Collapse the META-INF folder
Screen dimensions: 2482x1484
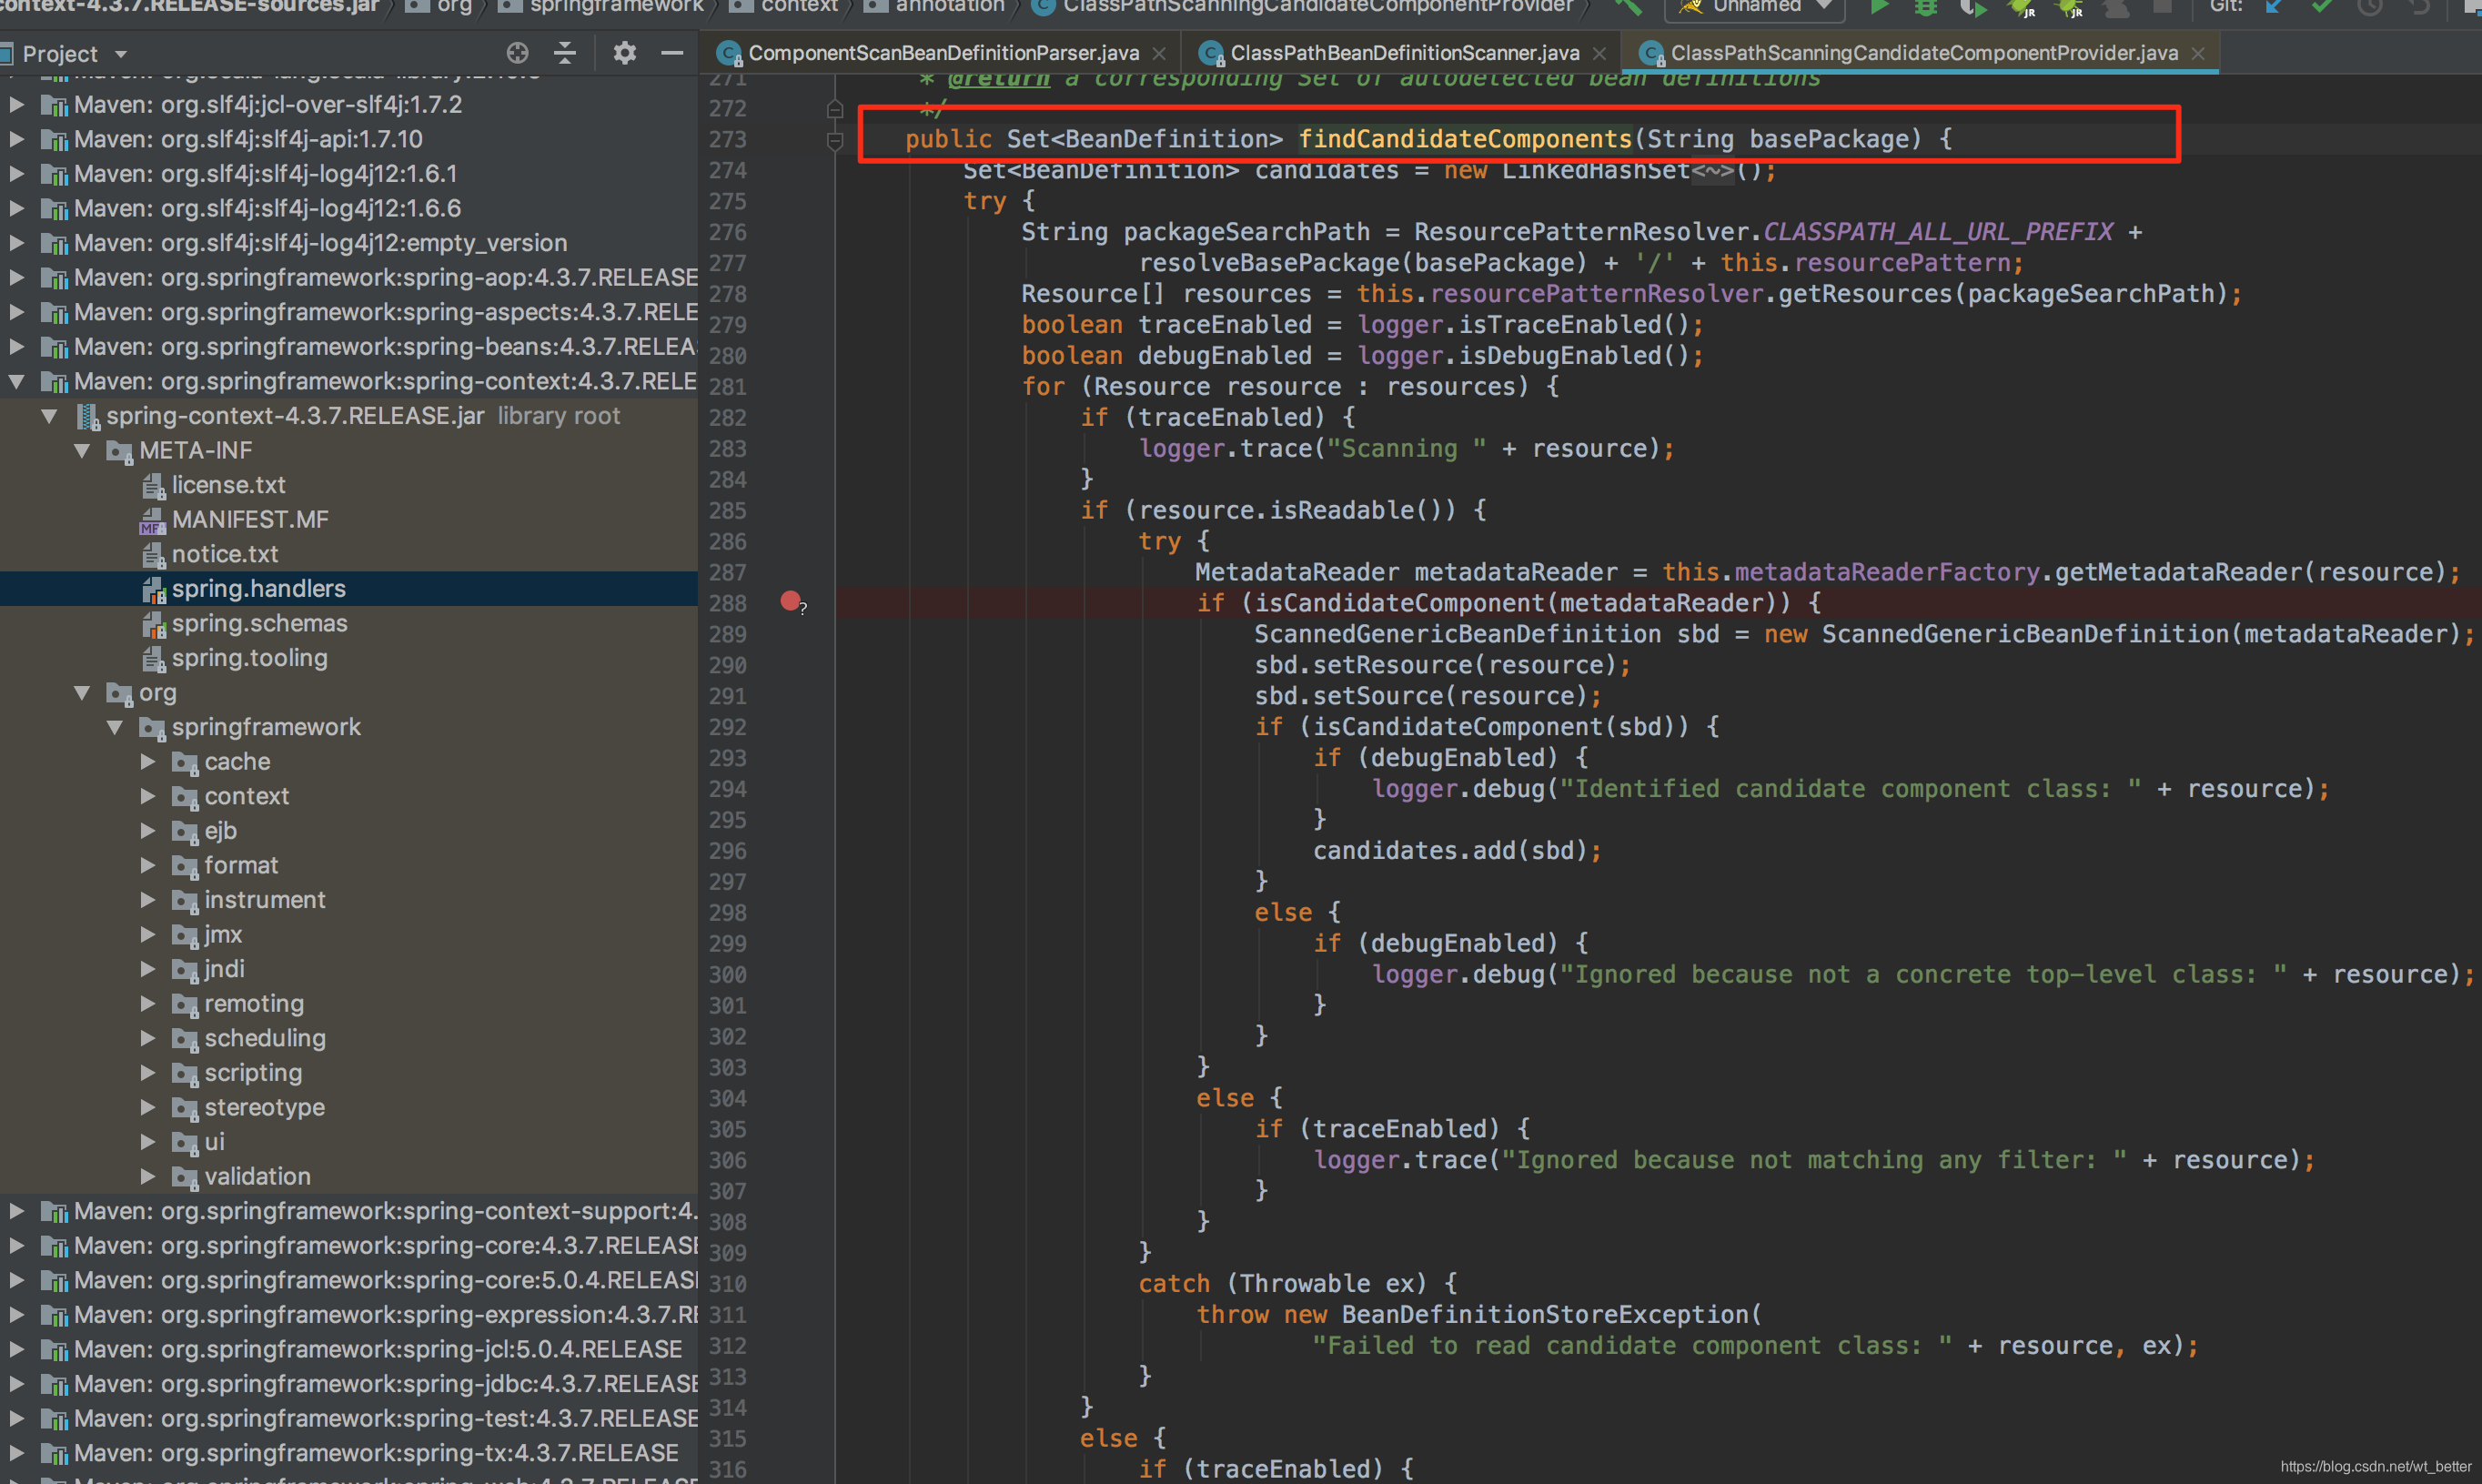tap(82, 450)
